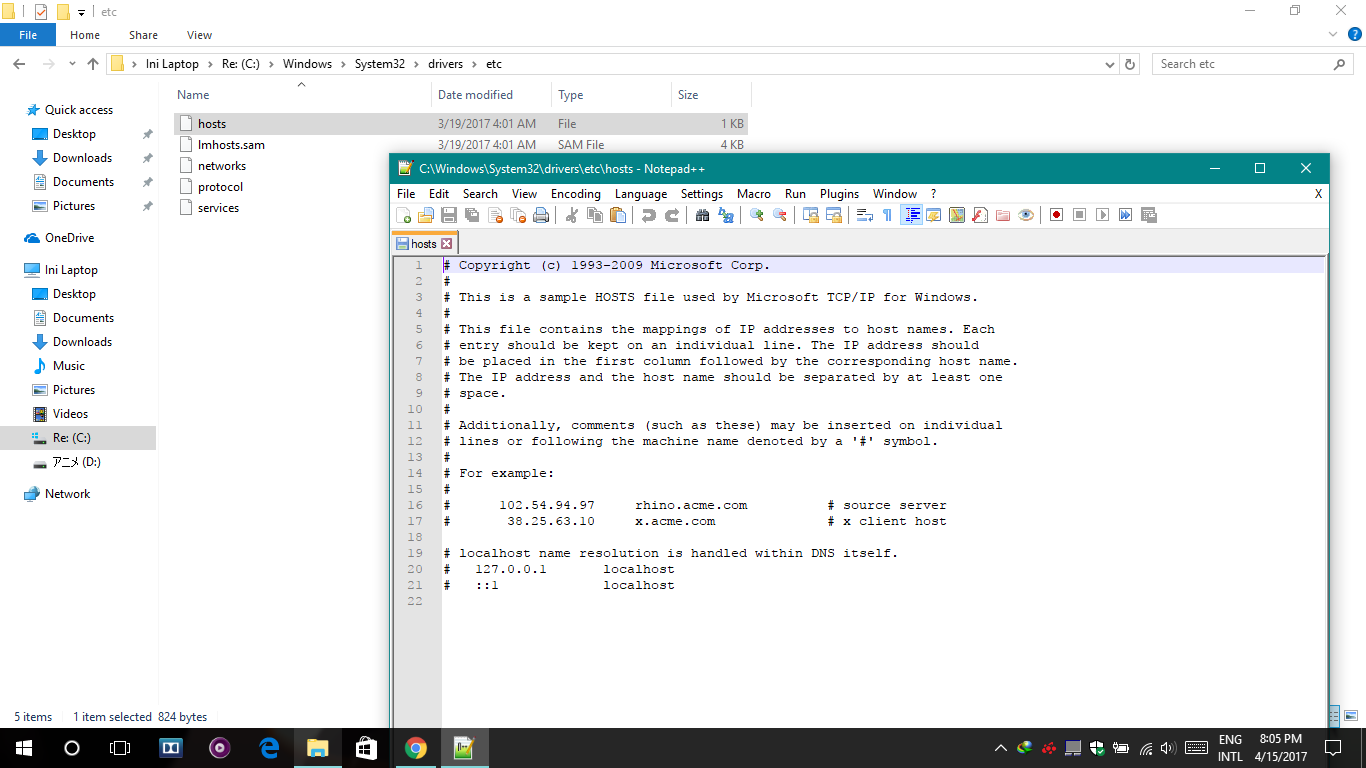
Task: Click the Save All toolbar icon
Action: point(472,215)
